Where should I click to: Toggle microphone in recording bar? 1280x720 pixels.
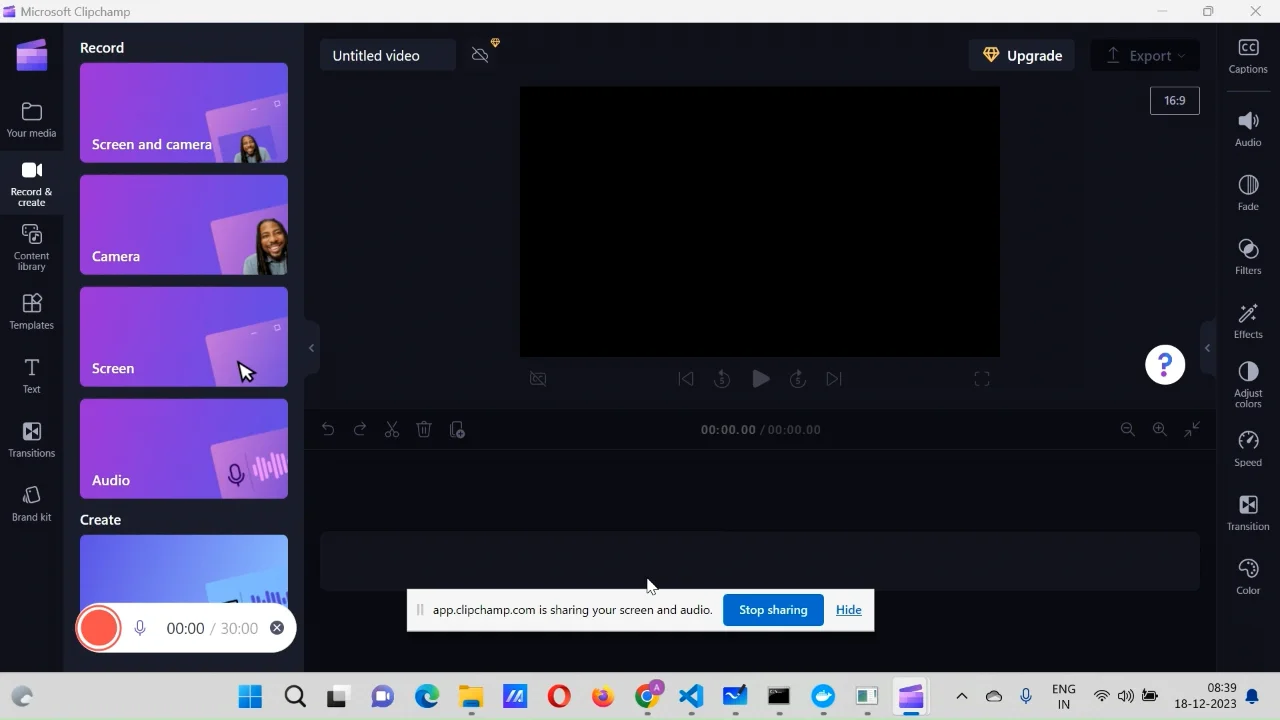[140, 628]
